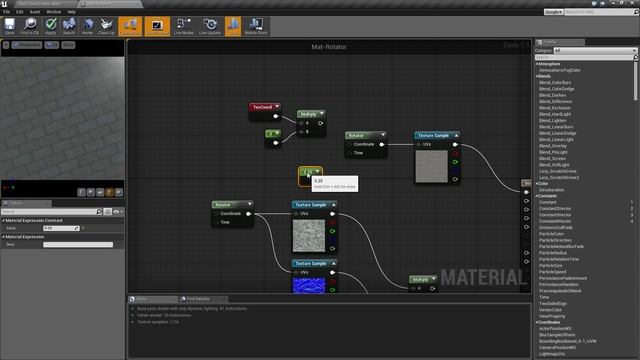Toggle the Live Nodes toolbar button
The height and width of the screenshot is (360, 640).
pyautogui.click(x=184, y=26)
